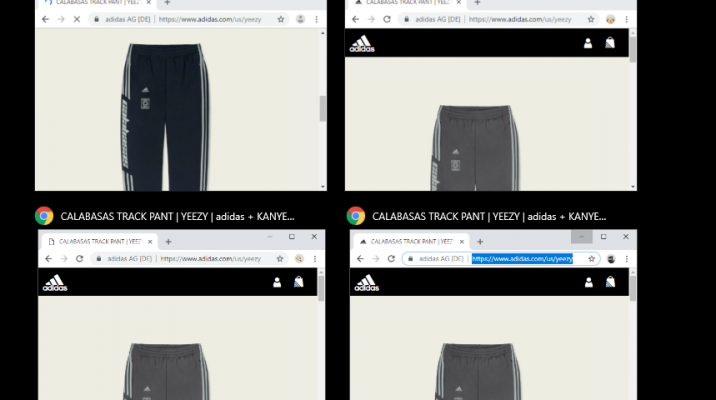Click the adidas logo in the top-right window
Image resolution: width=716 pixels, height=400 pixels.
tap(361, 43)
